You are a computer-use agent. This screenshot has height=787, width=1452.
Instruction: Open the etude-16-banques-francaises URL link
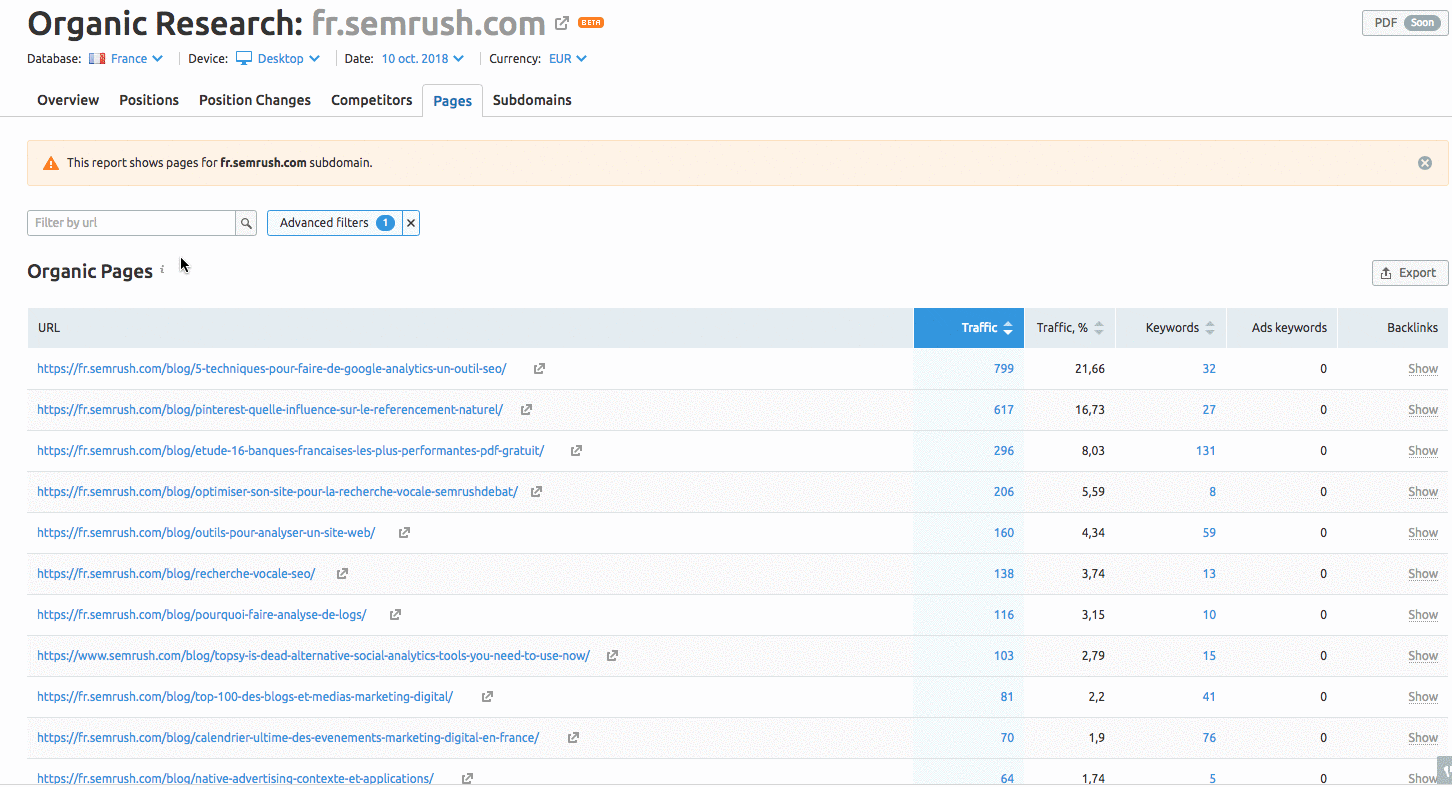(x=291, y=451)
